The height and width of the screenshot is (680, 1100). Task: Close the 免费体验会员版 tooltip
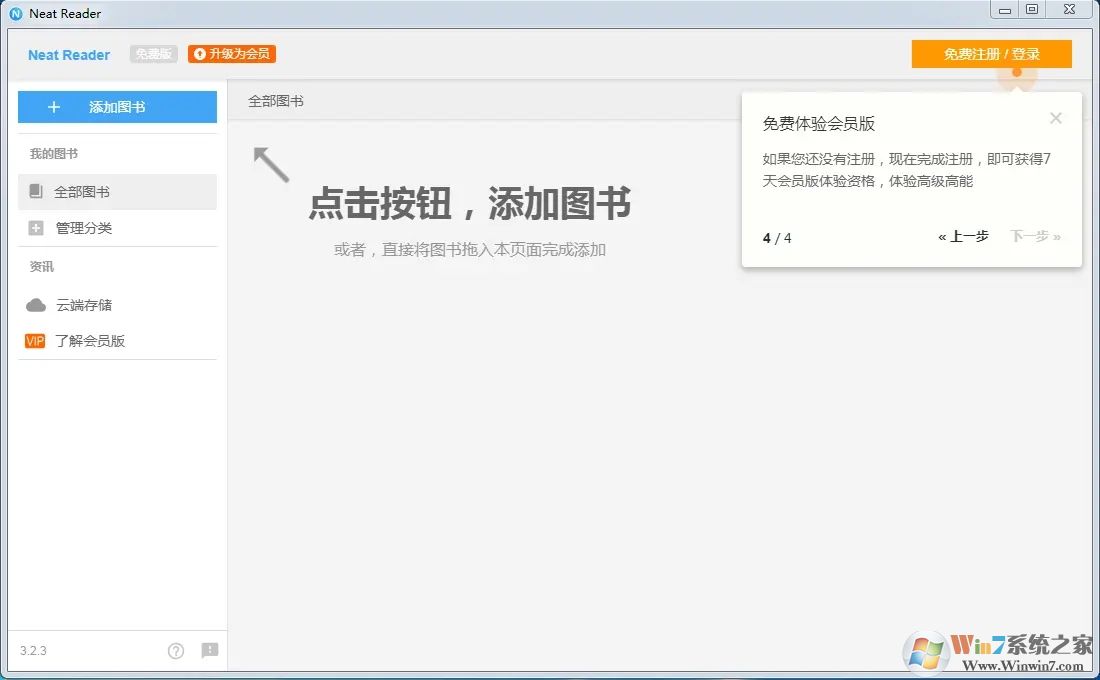tap(1055, 119)
